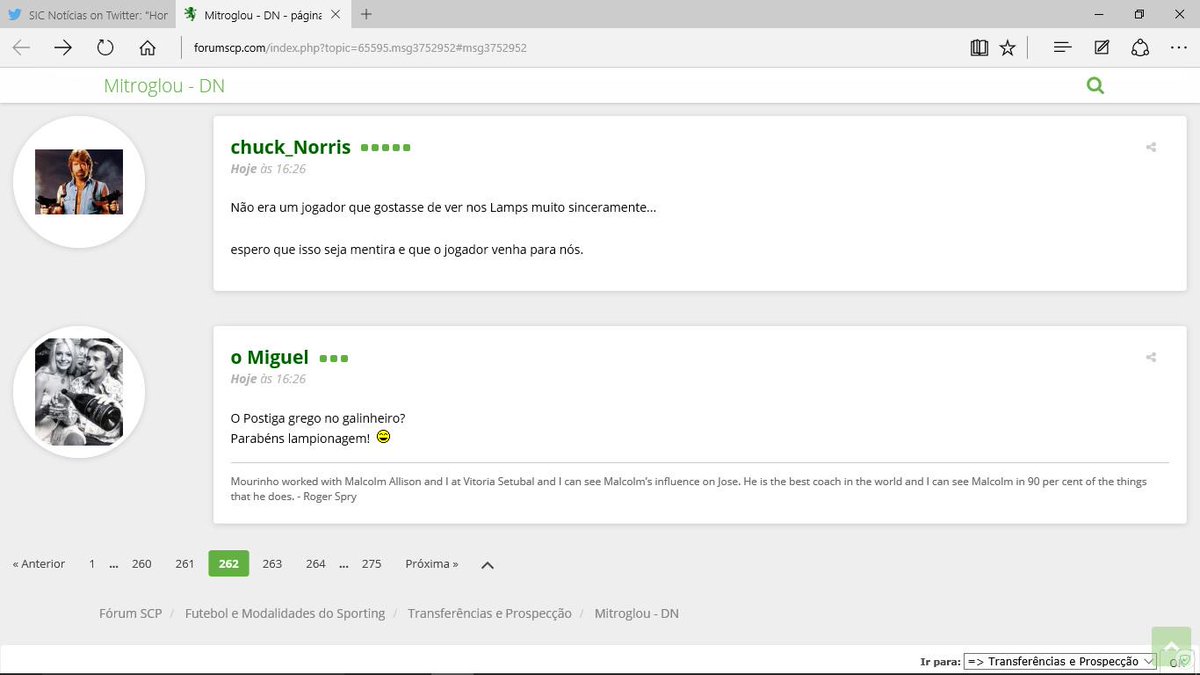Switch to SIC Notícias on Twitter tab
Image resolution: width=1200 pixels, height=675 pixels.
(x=88, y=15)
